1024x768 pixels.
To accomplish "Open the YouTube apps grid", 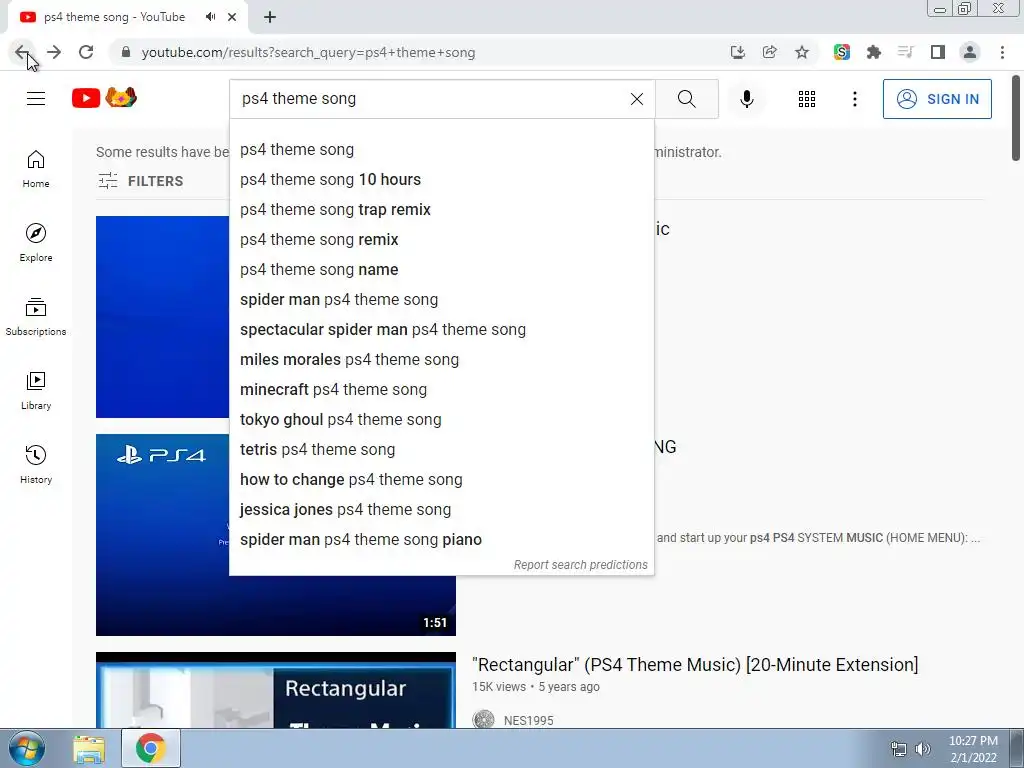I will coord(807,99).
